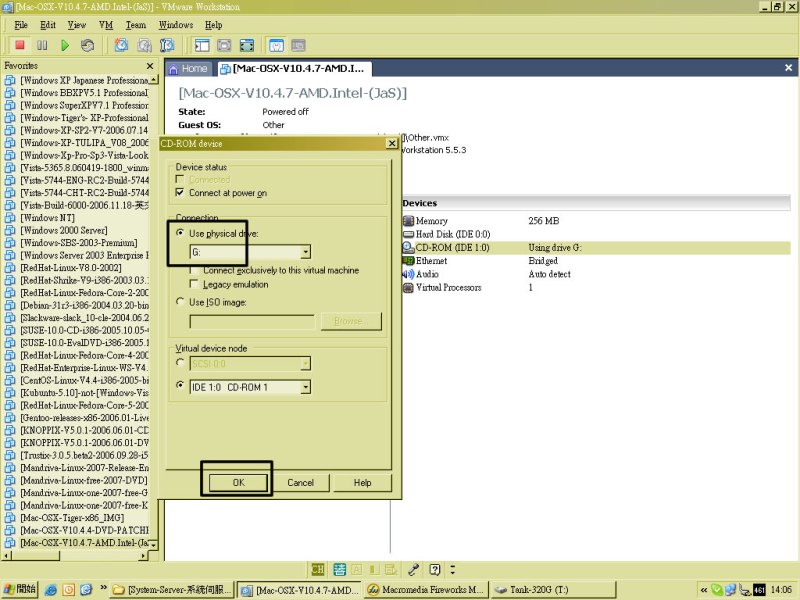Click the Quick Switch toolbar icon
This screenshot has width=800, height=600.
tap(224, 45)
